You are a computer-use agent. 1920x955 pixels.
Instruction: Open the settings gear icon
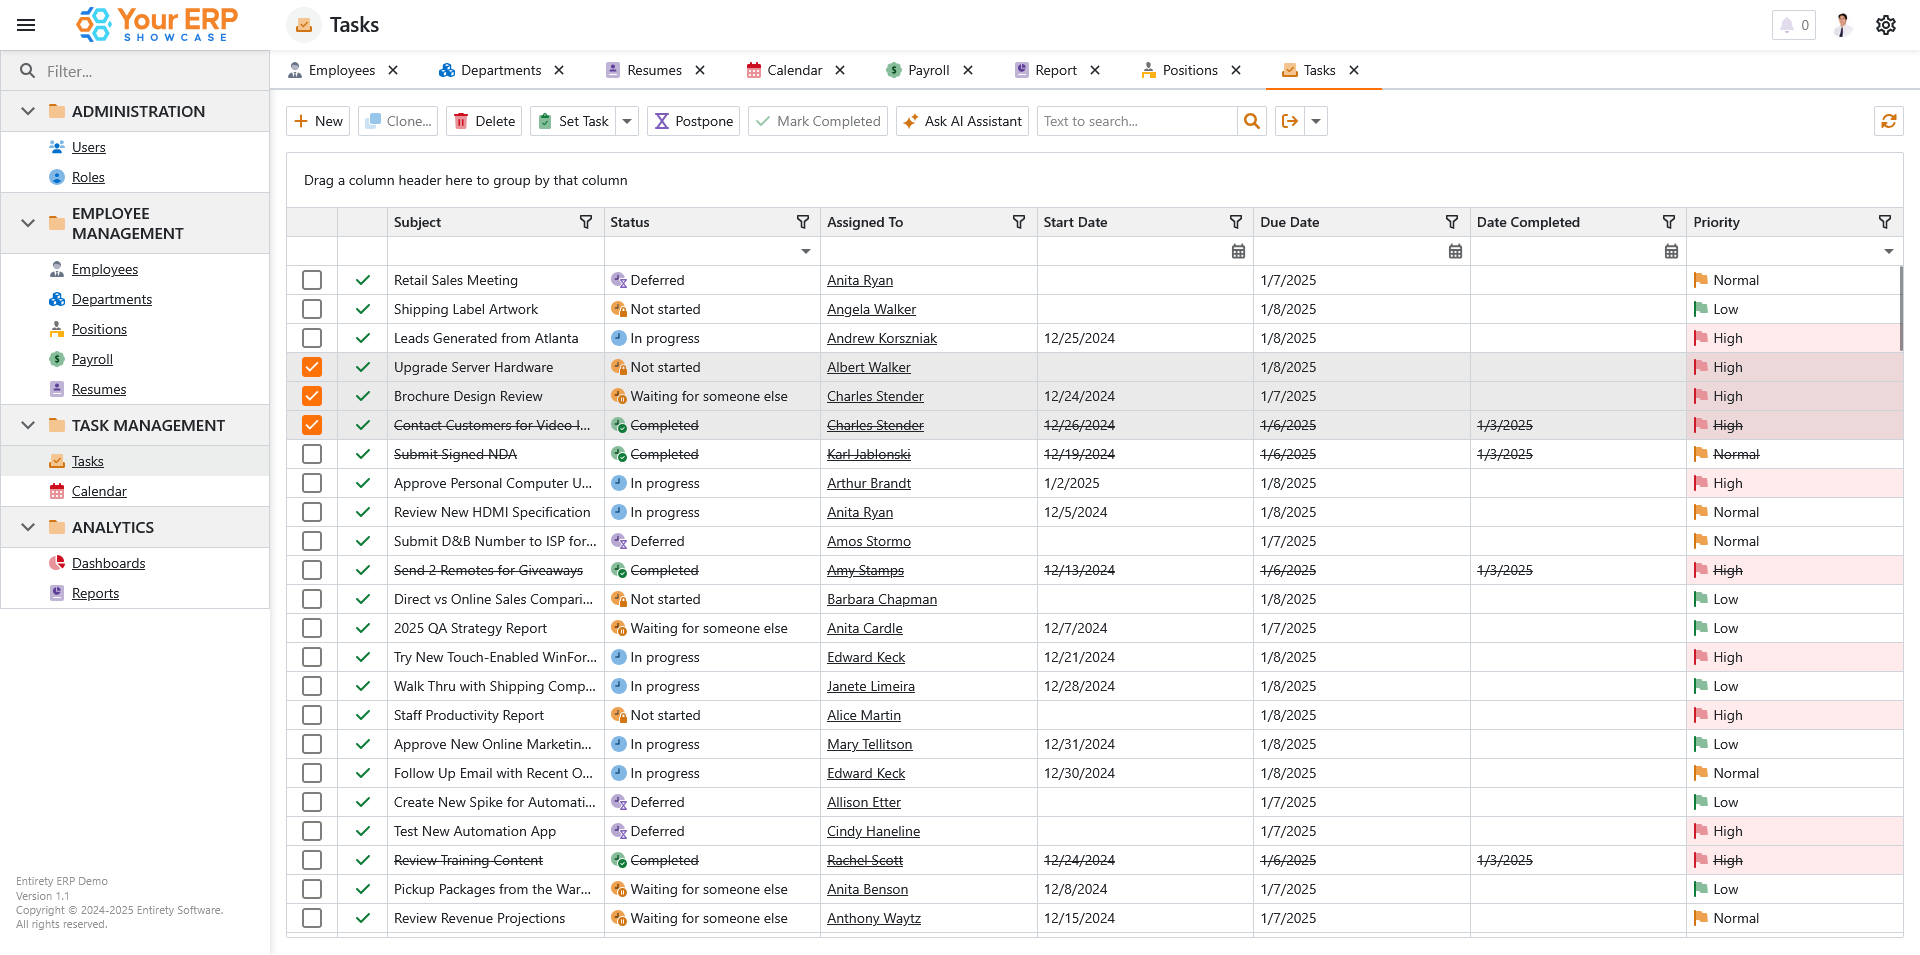click(1885, 25)
